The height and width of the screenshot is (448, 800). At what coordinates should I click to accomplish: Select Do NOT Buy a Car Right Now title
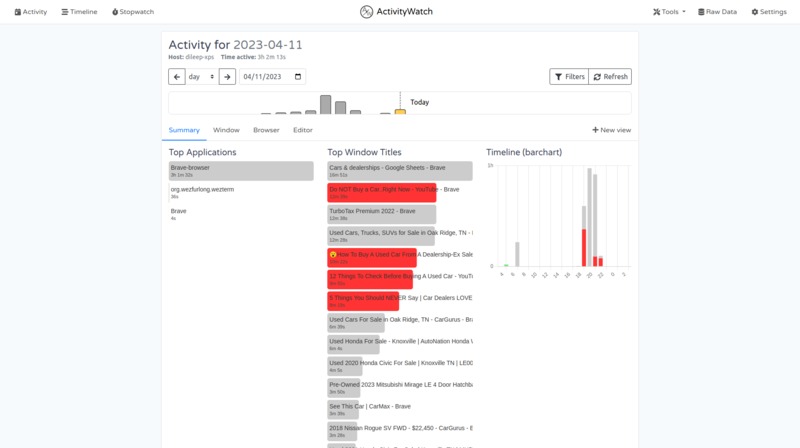pyautogui.click(x=400, y=192)
